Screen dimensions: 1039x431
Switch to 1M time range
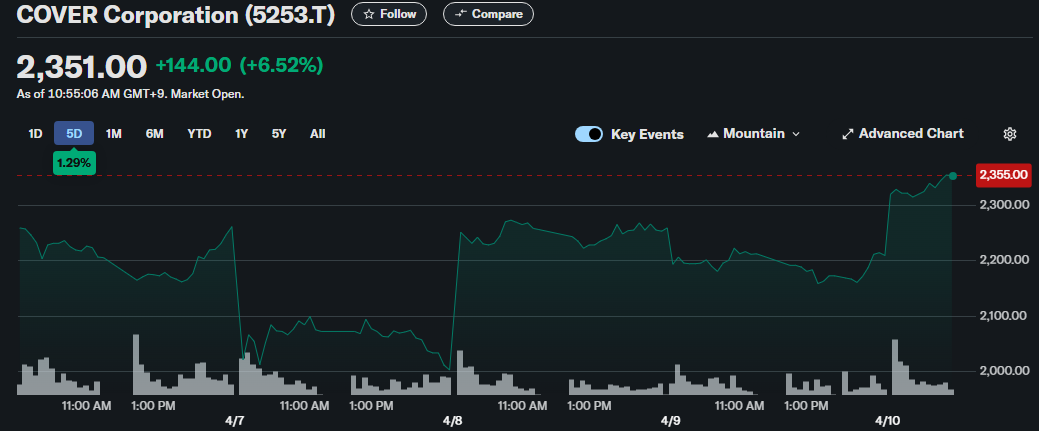[113, 133]
